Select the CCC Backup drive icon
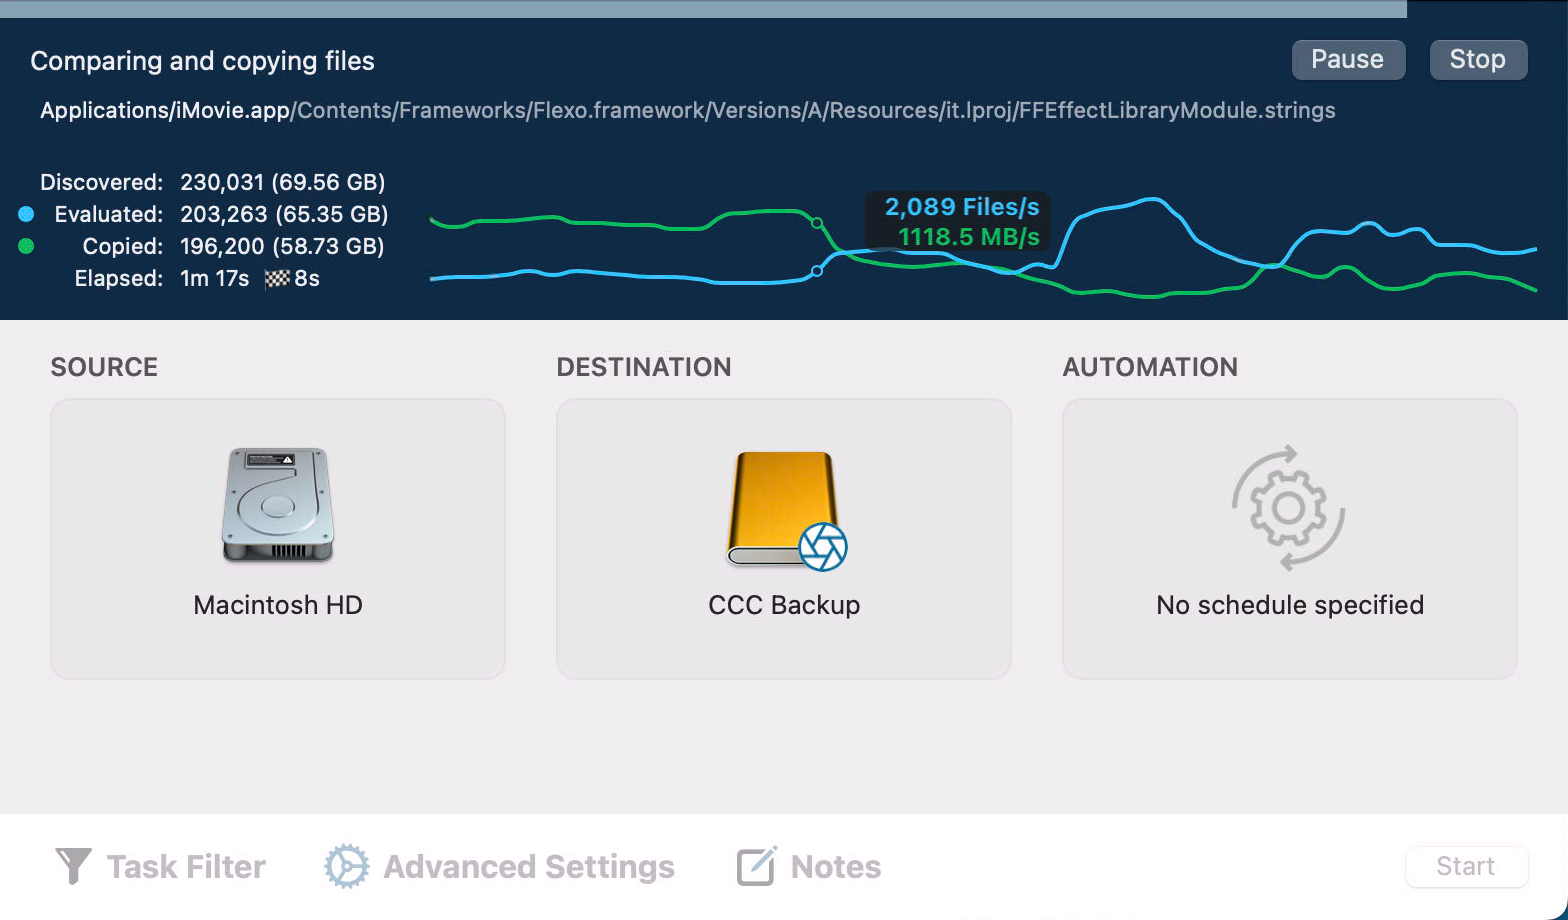The image size is (1568, 920). point(782,508)
